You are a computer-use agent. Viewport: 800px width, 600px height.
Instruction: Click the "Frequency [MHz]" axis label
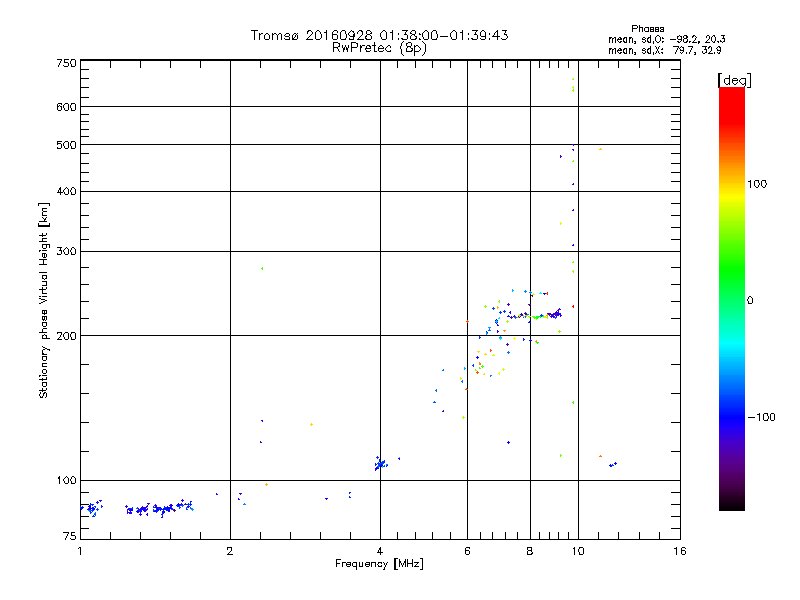click(x=379, y=564)
